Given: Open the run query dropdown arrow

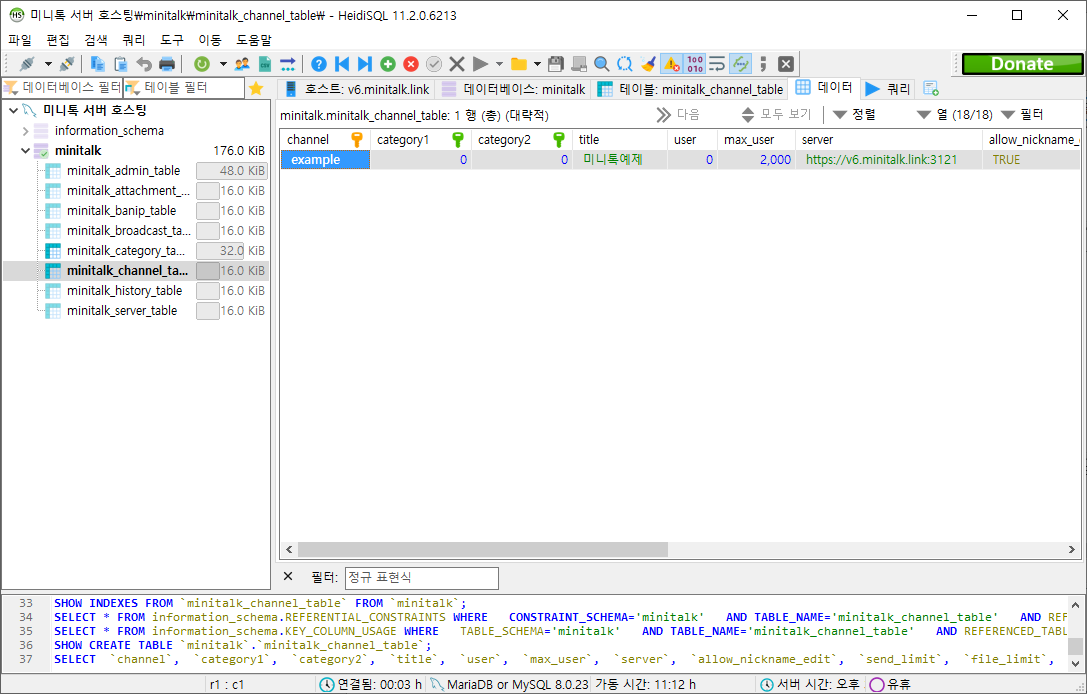Looking at the screenshot, I should (x=499, y=64).
